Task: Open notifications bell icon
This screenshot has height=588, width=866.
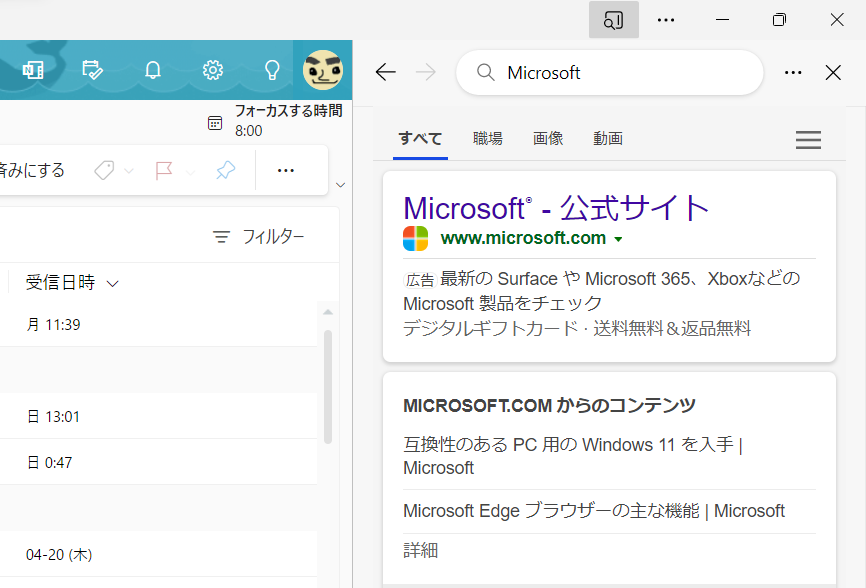Action: pyautogui.click(x=153, y=70)
